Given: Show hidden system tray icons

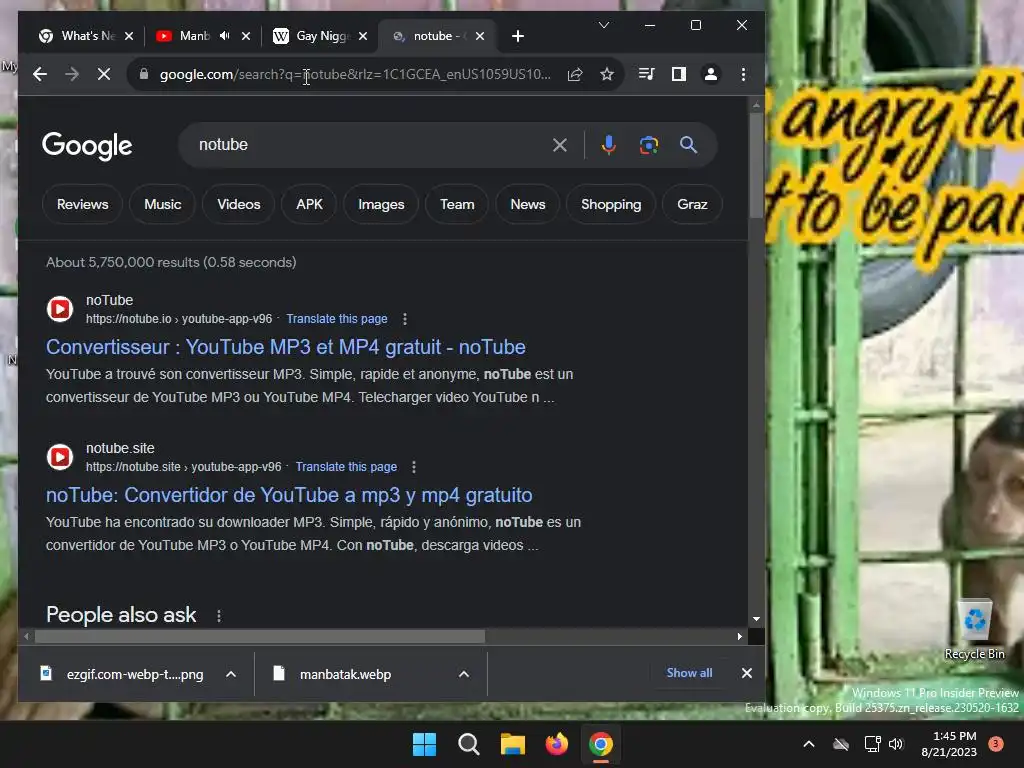Looking at the screenshot, I should tap(808, 744).
